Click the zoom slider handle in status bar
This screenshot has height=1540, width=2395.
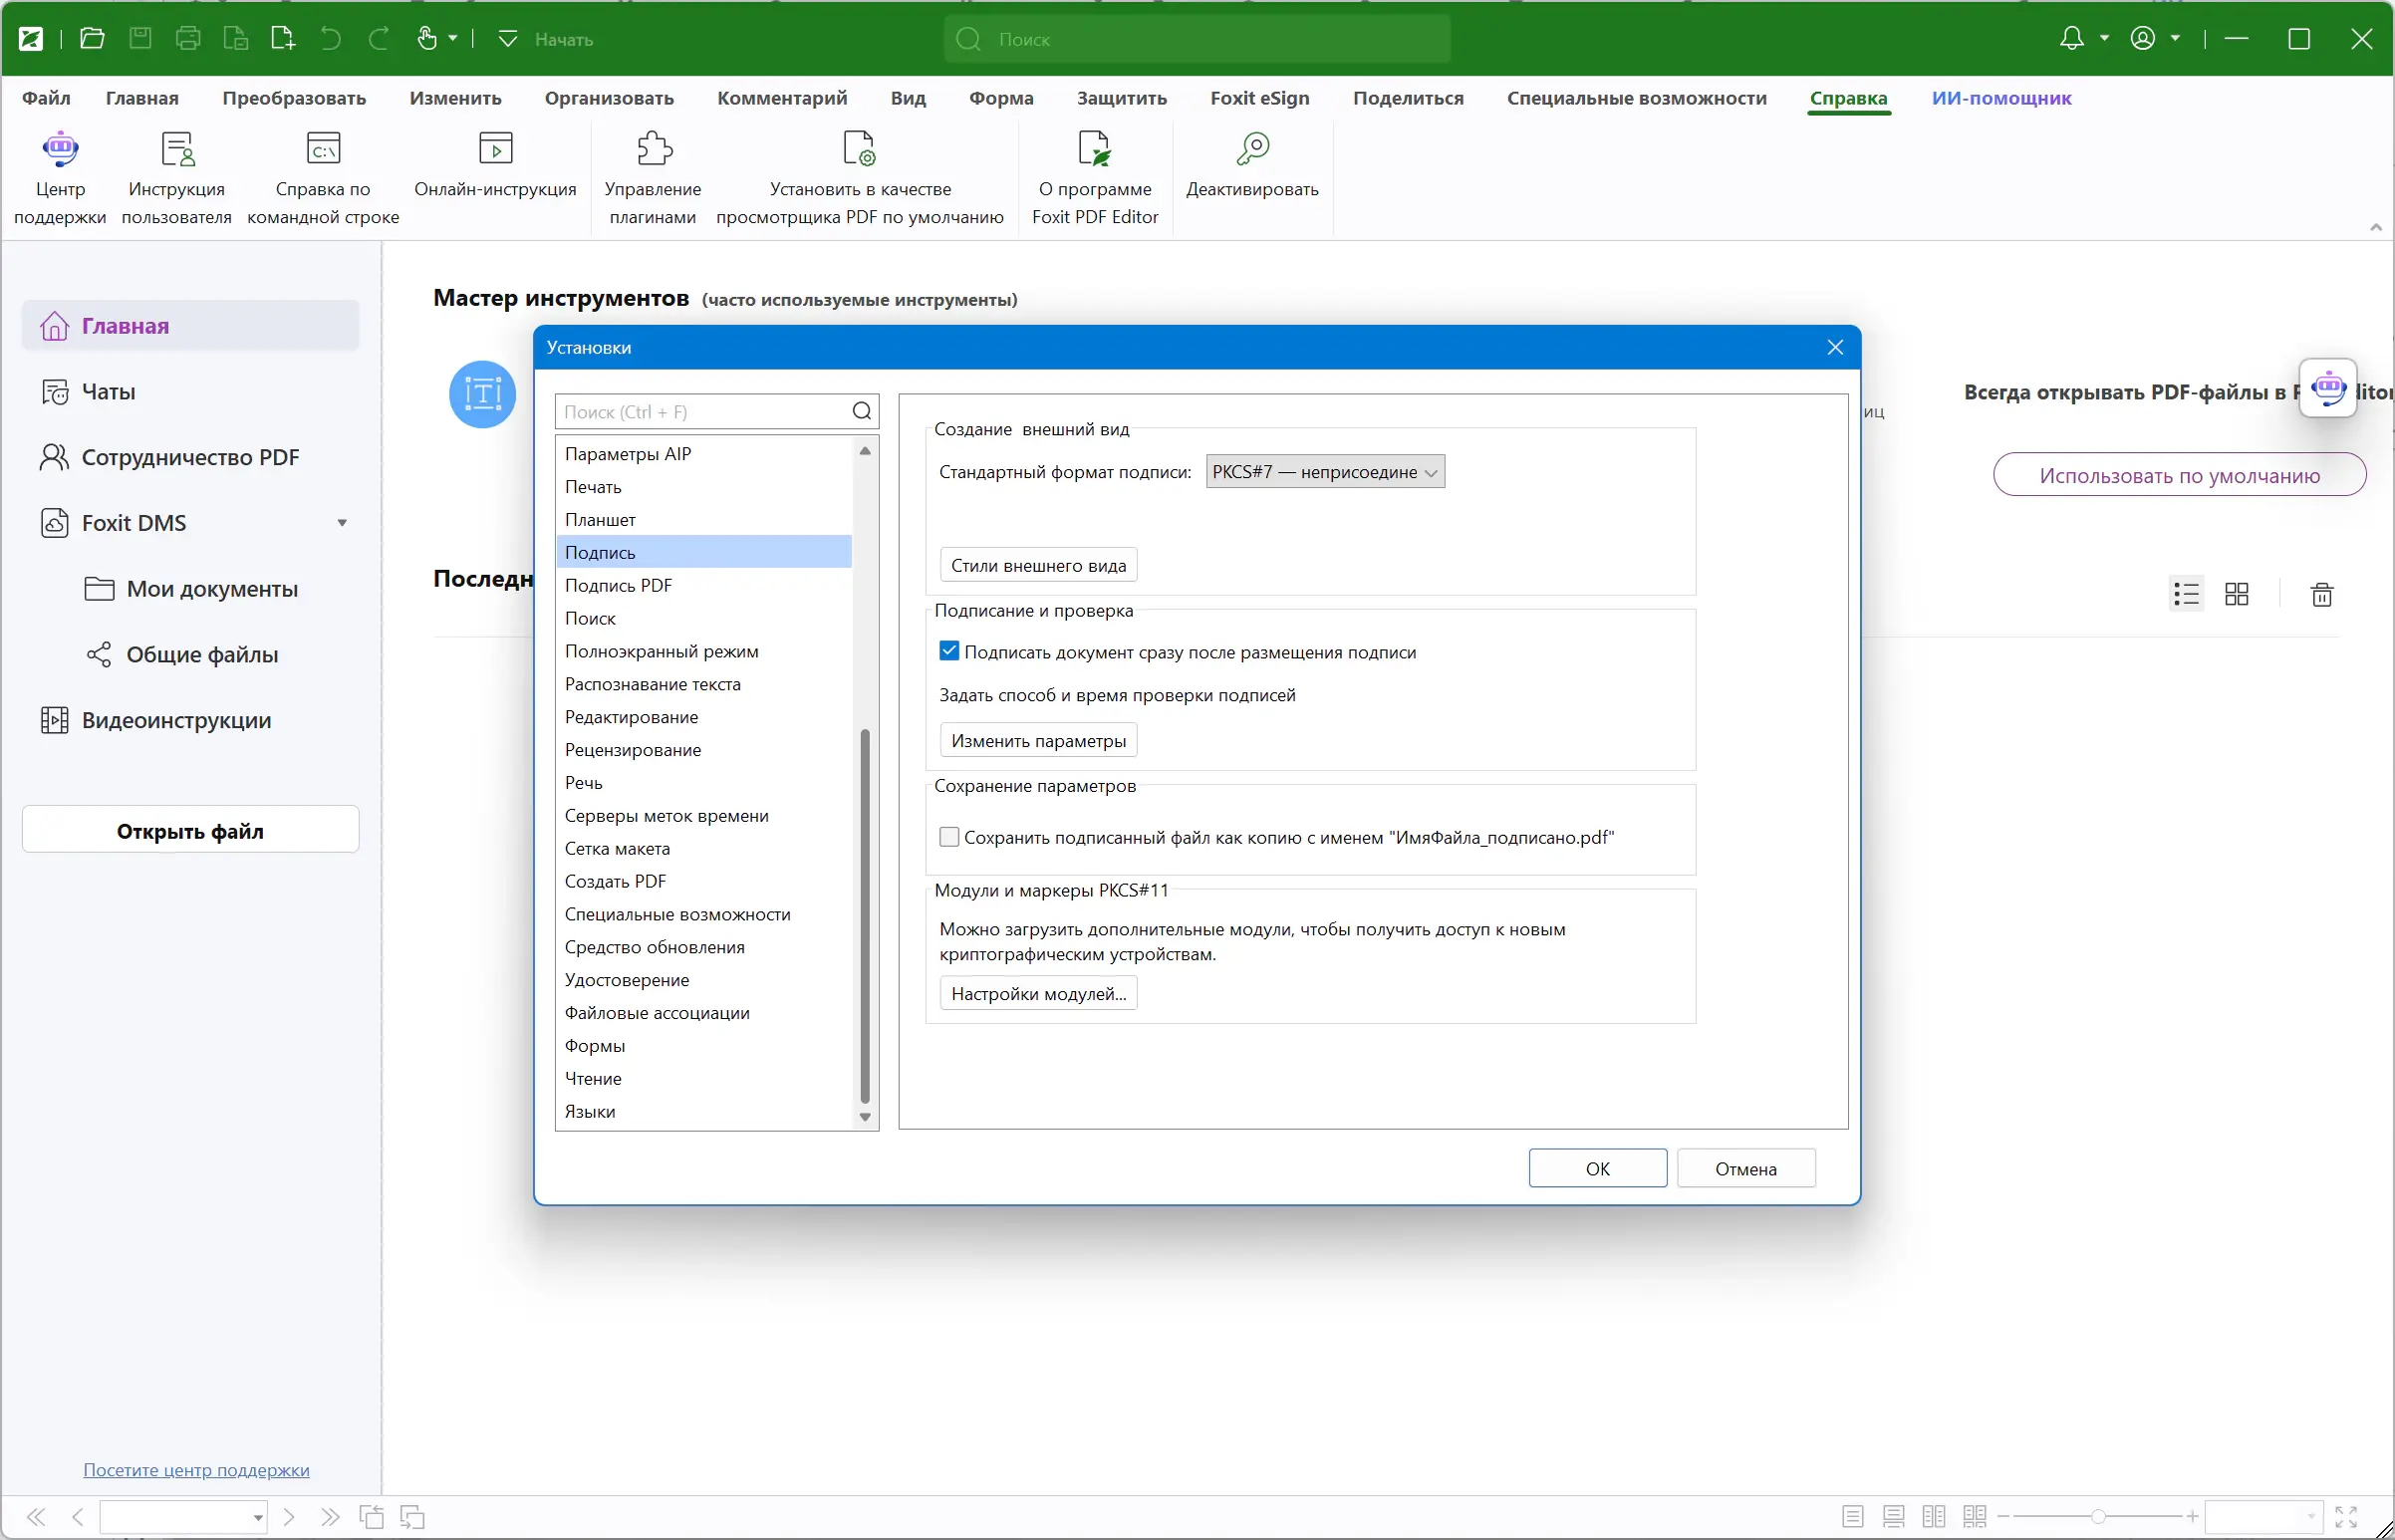click(x=2098, y=1517)
